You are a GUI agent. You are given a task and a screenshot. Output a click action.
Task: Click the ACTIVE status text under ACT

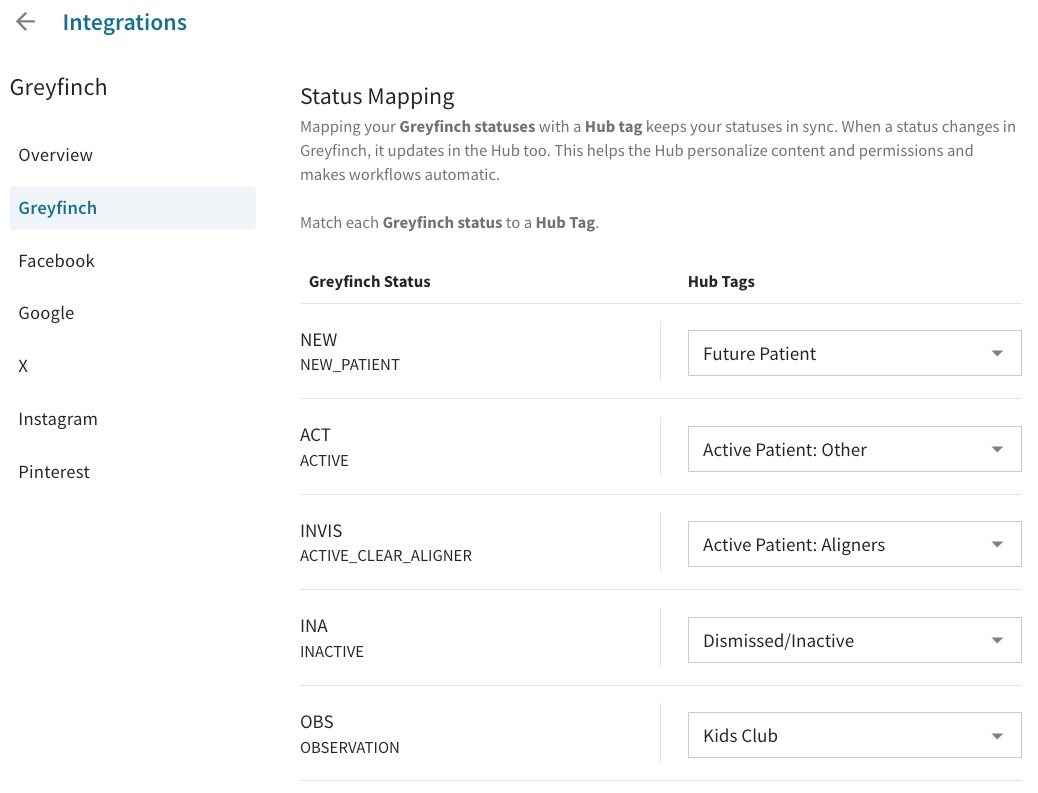coord(324,461)
